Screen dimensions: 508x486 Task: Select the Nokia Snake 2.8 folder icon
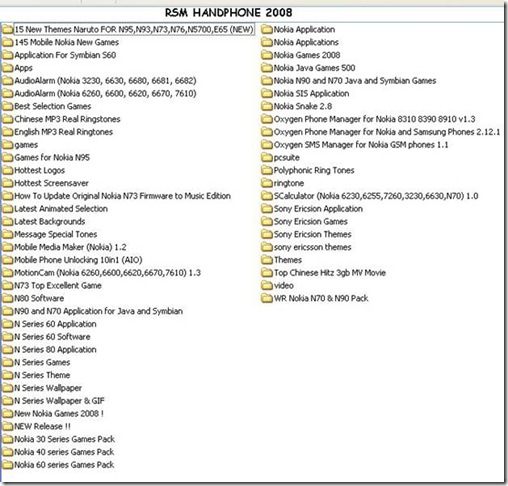pyautogui.click(x=267, y=106)
